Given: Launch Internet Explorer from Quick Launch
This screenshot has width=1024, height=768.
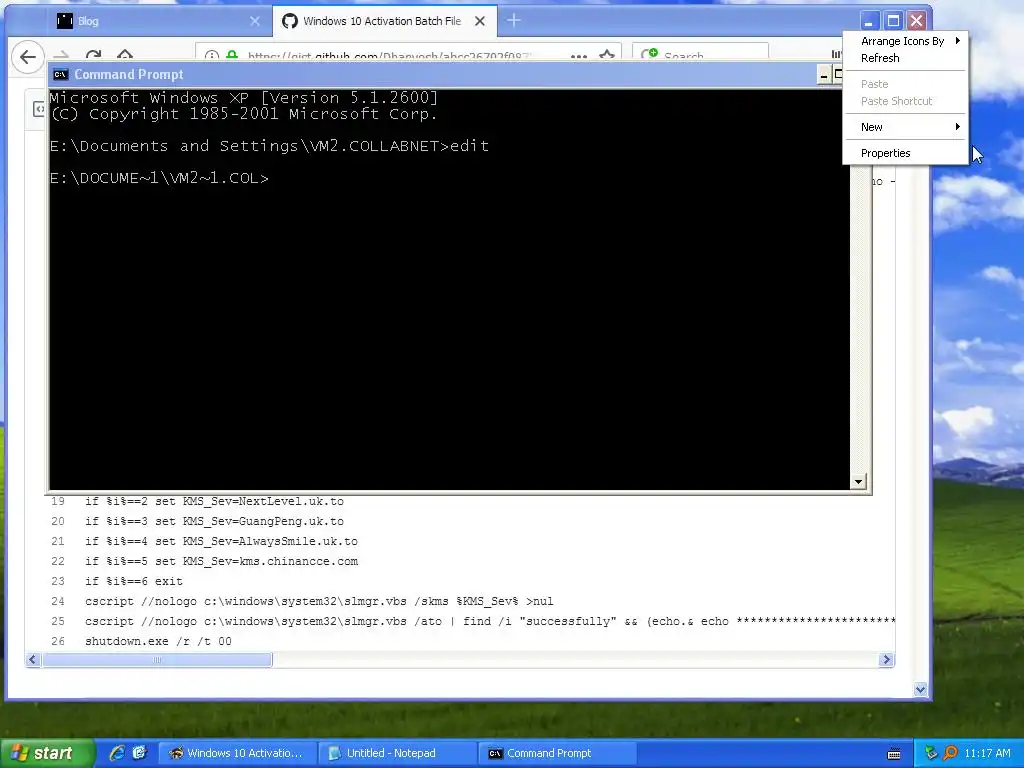Looking at the screenshot, I should coord(117,753).
